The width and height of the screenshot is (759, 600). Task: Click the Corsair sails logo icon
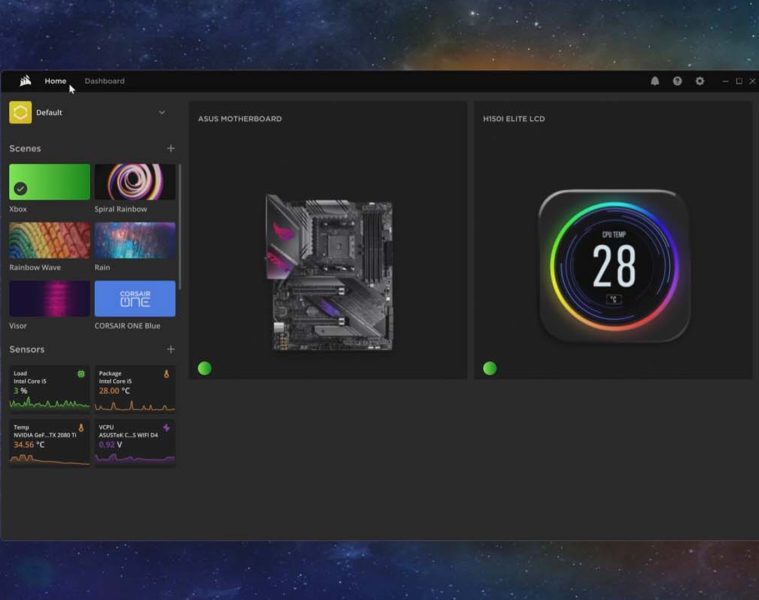[x=25, y=81]
